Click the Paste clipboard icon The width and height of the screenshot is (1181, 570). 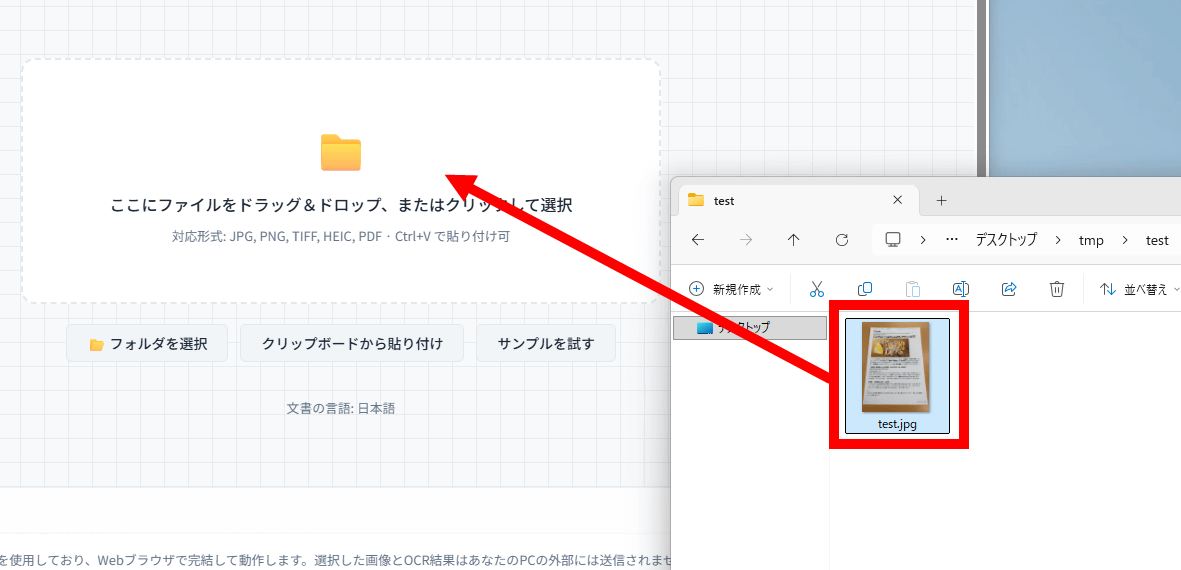[x=913, y=289]
